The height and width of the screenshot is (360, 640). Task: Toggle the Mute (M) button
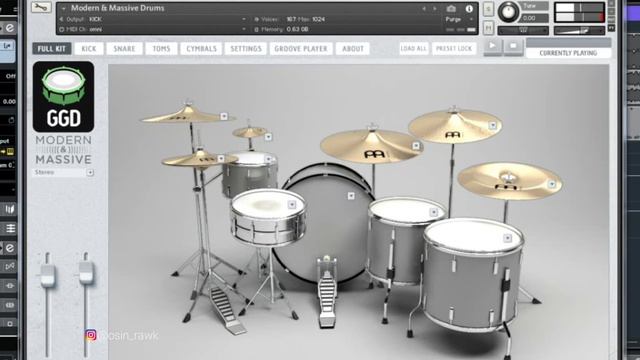(x=488, y=28)
